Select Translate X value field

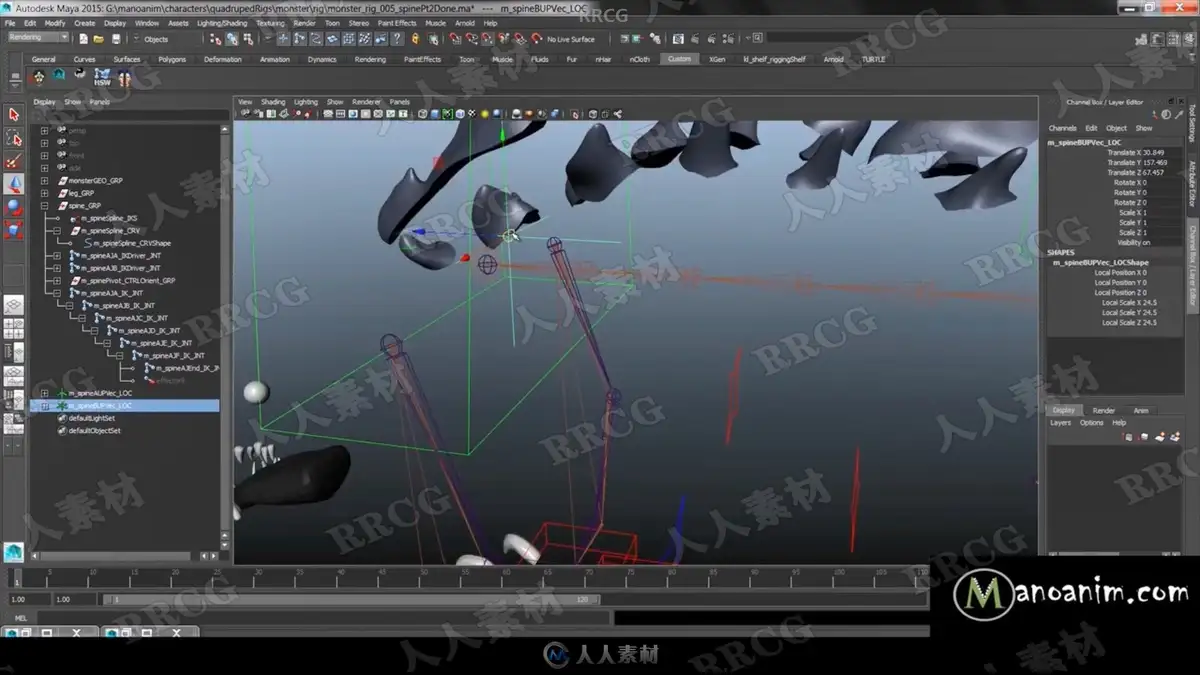tap(1160, 152)
